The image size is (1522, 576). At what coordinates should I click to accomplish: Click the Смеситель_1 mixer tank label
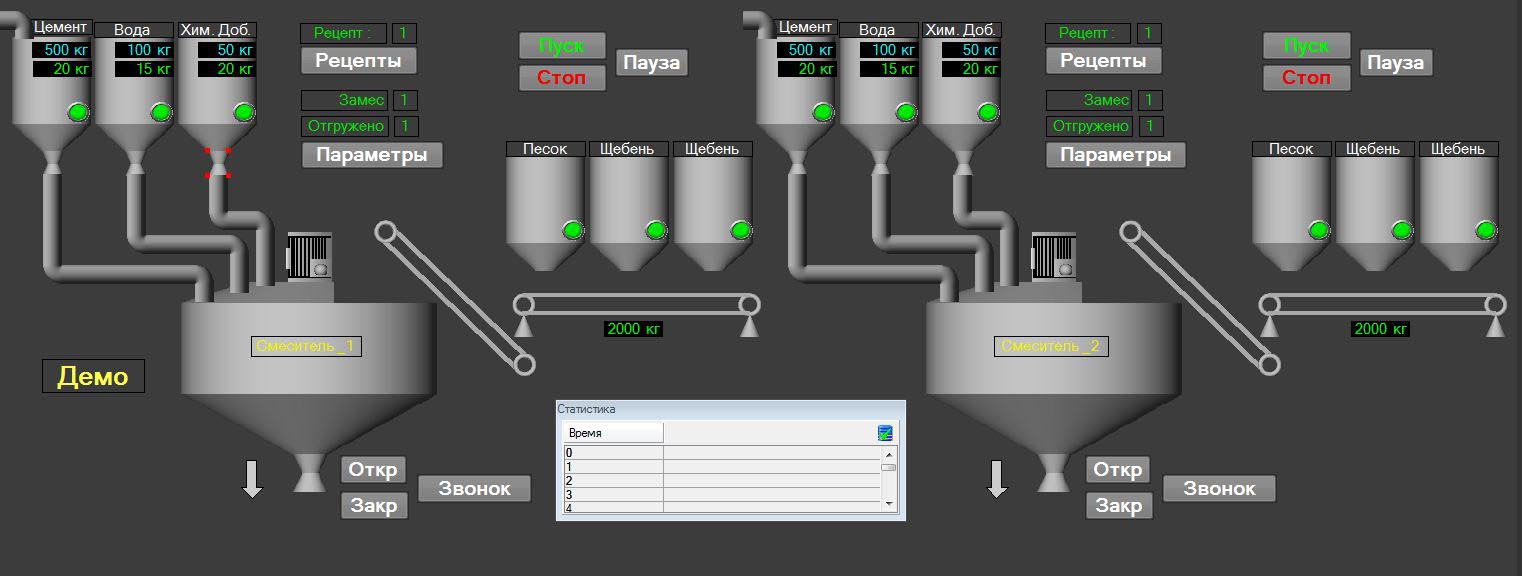pos(306,346)
